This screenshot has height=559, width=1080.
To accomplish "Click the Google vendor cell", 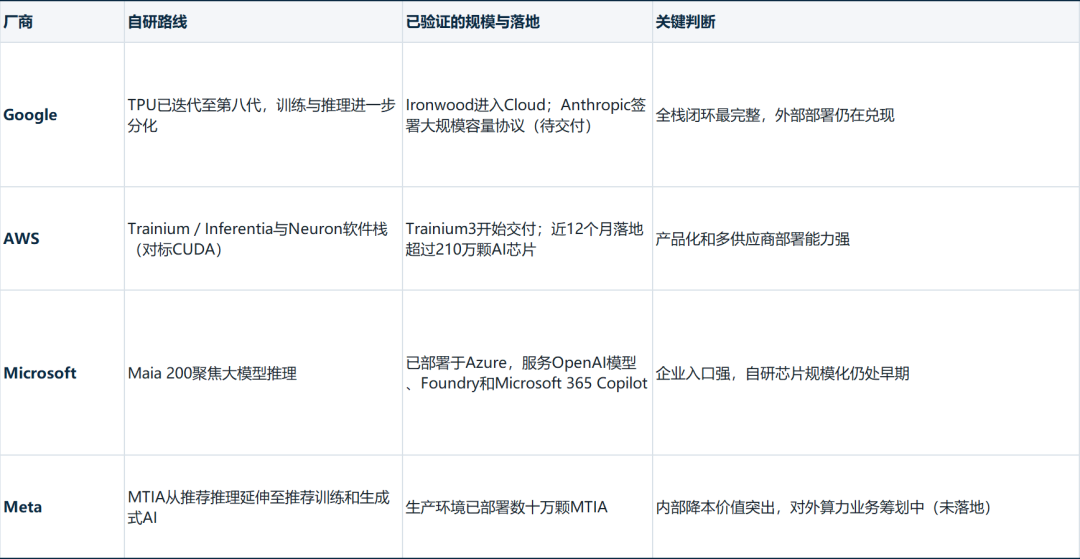I will (62, 115).
